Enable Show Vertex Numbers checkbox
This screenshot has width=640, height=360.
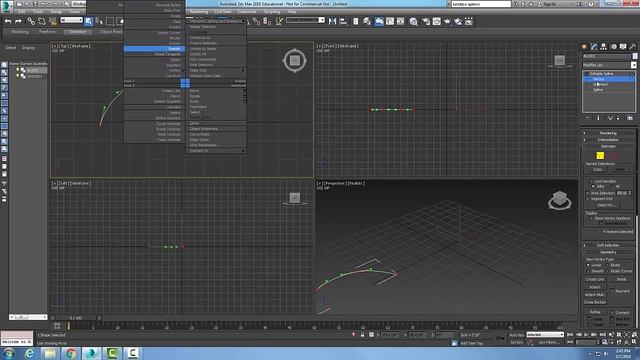click(591, 218)
